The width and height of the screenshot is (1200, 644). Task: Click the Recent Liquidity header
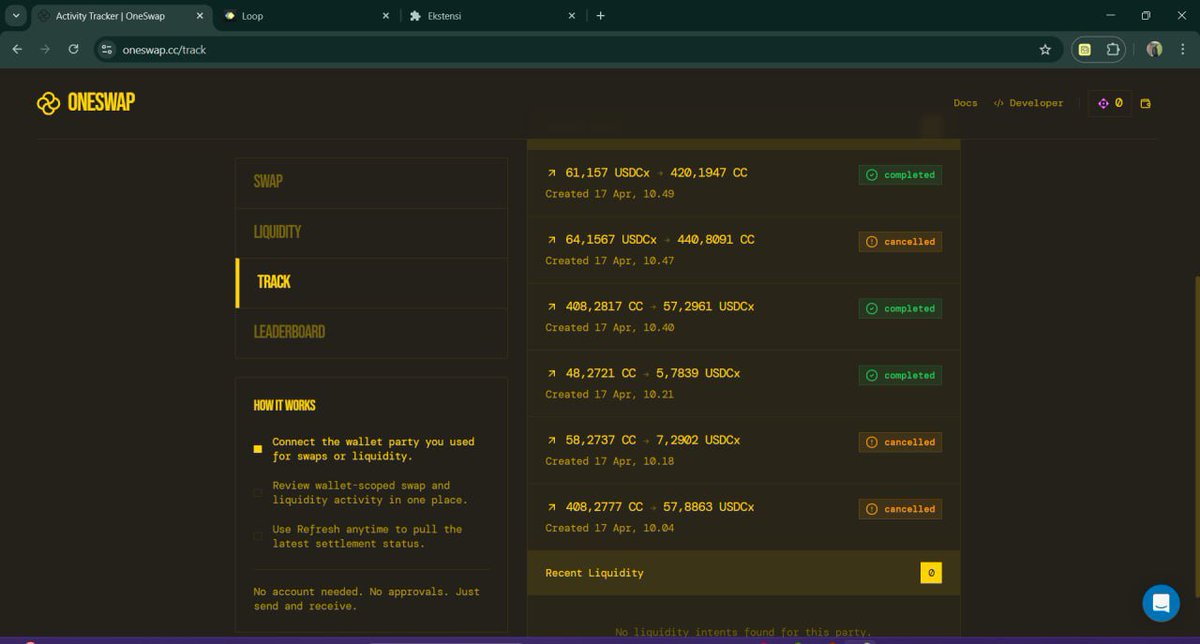click(x=743, y=573)
